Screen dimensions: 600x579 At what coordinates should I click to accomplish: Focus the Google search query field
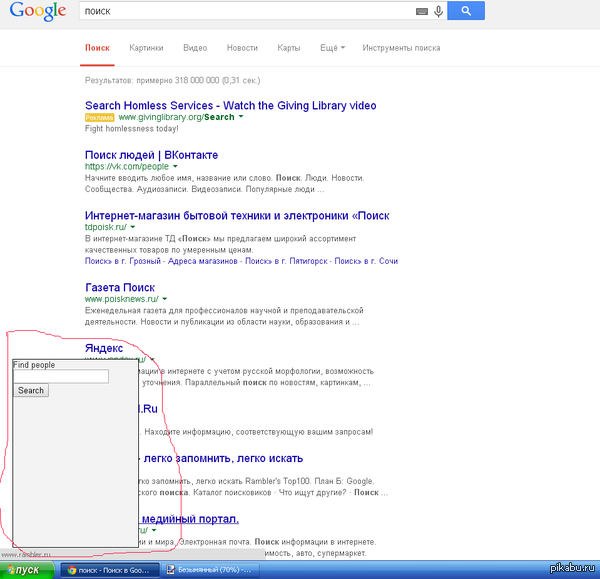point(245,11)
